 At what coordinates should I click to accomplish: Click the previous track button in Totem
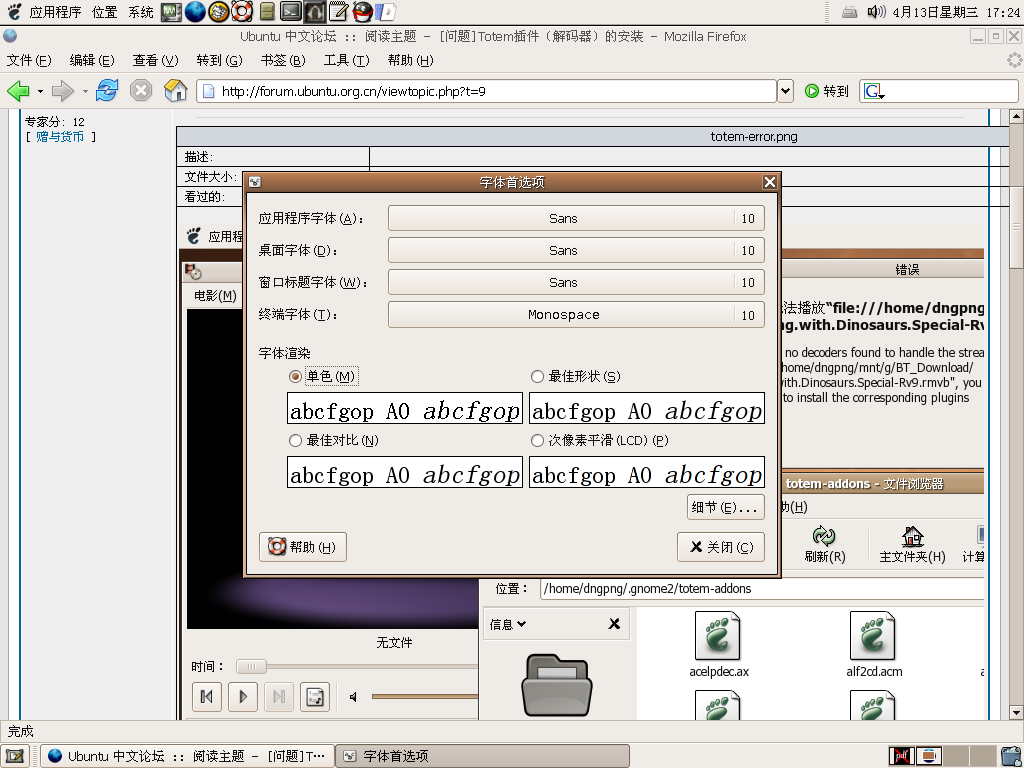(x=206, y=697)
